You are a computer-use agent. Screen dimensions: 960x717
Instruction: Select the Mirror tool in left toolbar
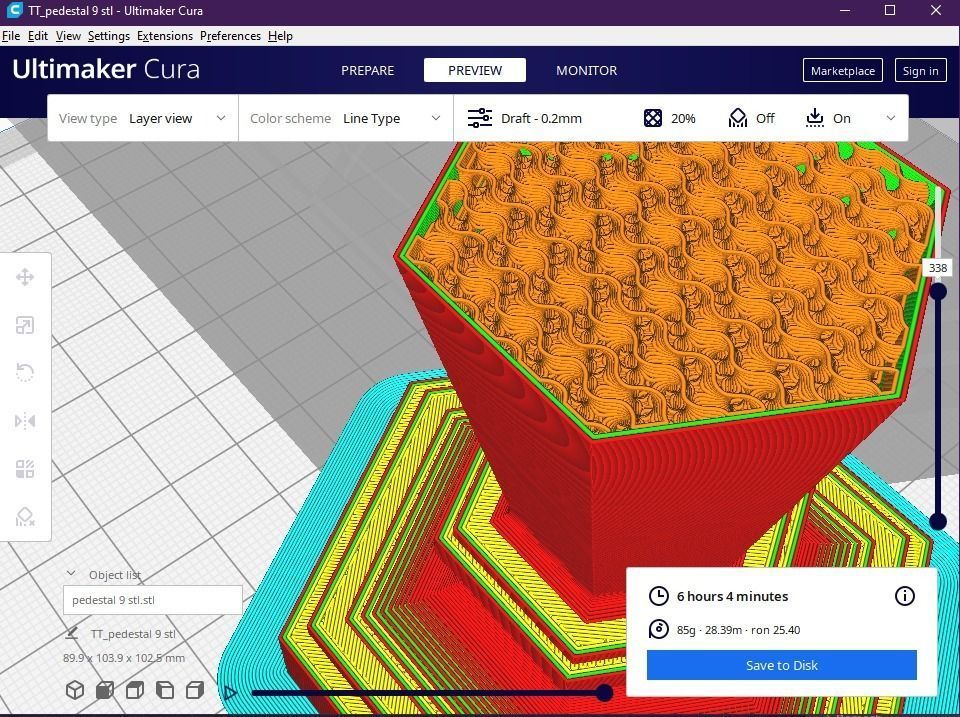pyautogui.click(x=25, y=421)
